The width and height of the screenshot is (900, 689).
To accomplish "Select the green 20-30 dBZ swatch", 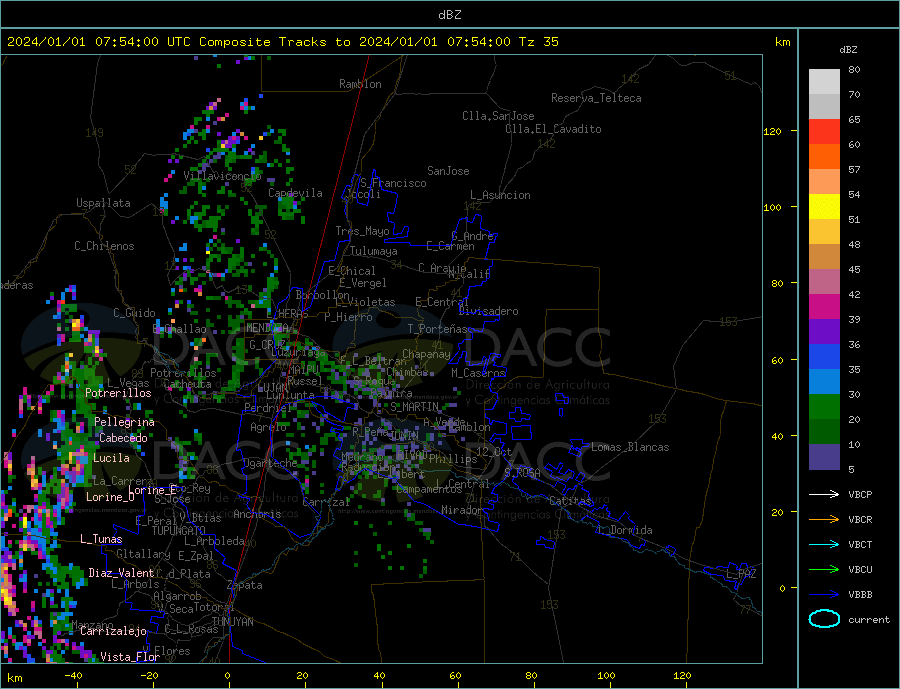I will (x=824, y=407).
